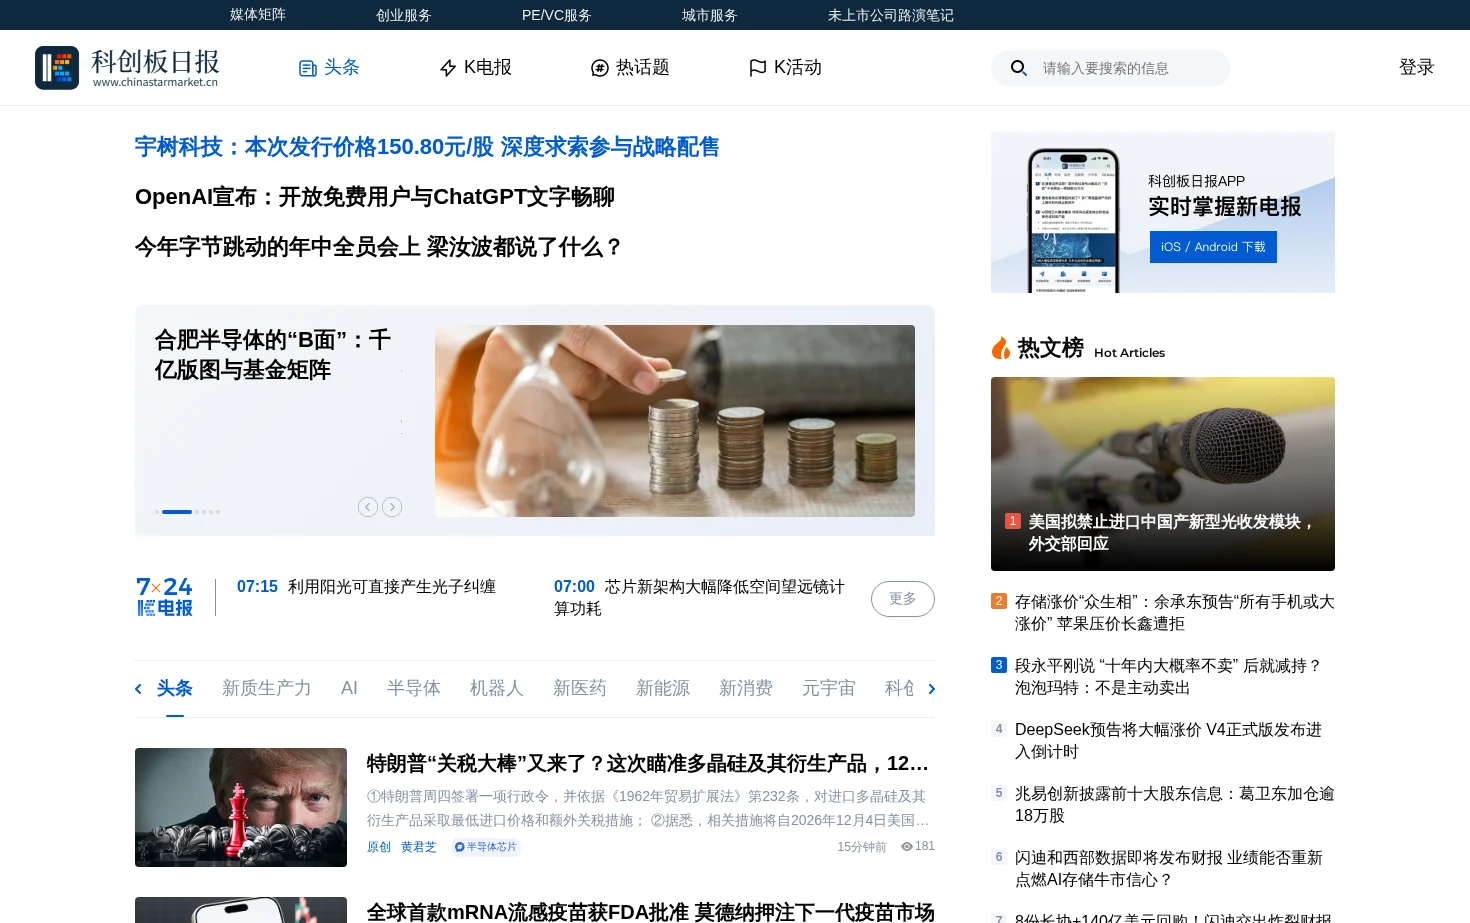
Task: Open carousel article 合肥半导体的"B面"
Action: point(273,355)
